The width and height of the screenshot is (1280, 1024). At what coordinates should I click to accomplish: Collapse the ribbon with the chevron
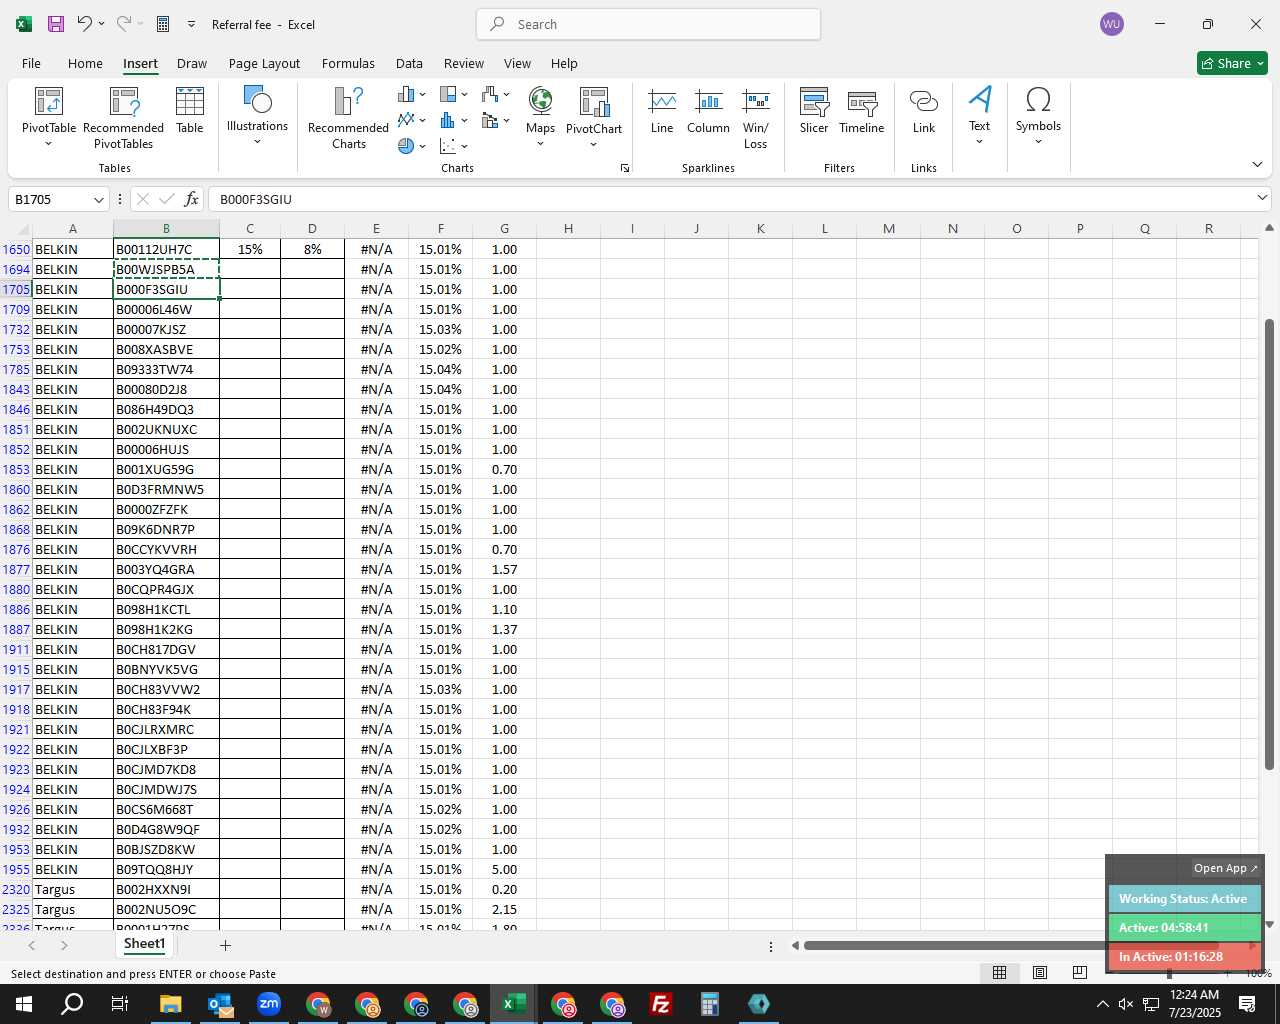pyautogui.click(x=1257, y=164)
